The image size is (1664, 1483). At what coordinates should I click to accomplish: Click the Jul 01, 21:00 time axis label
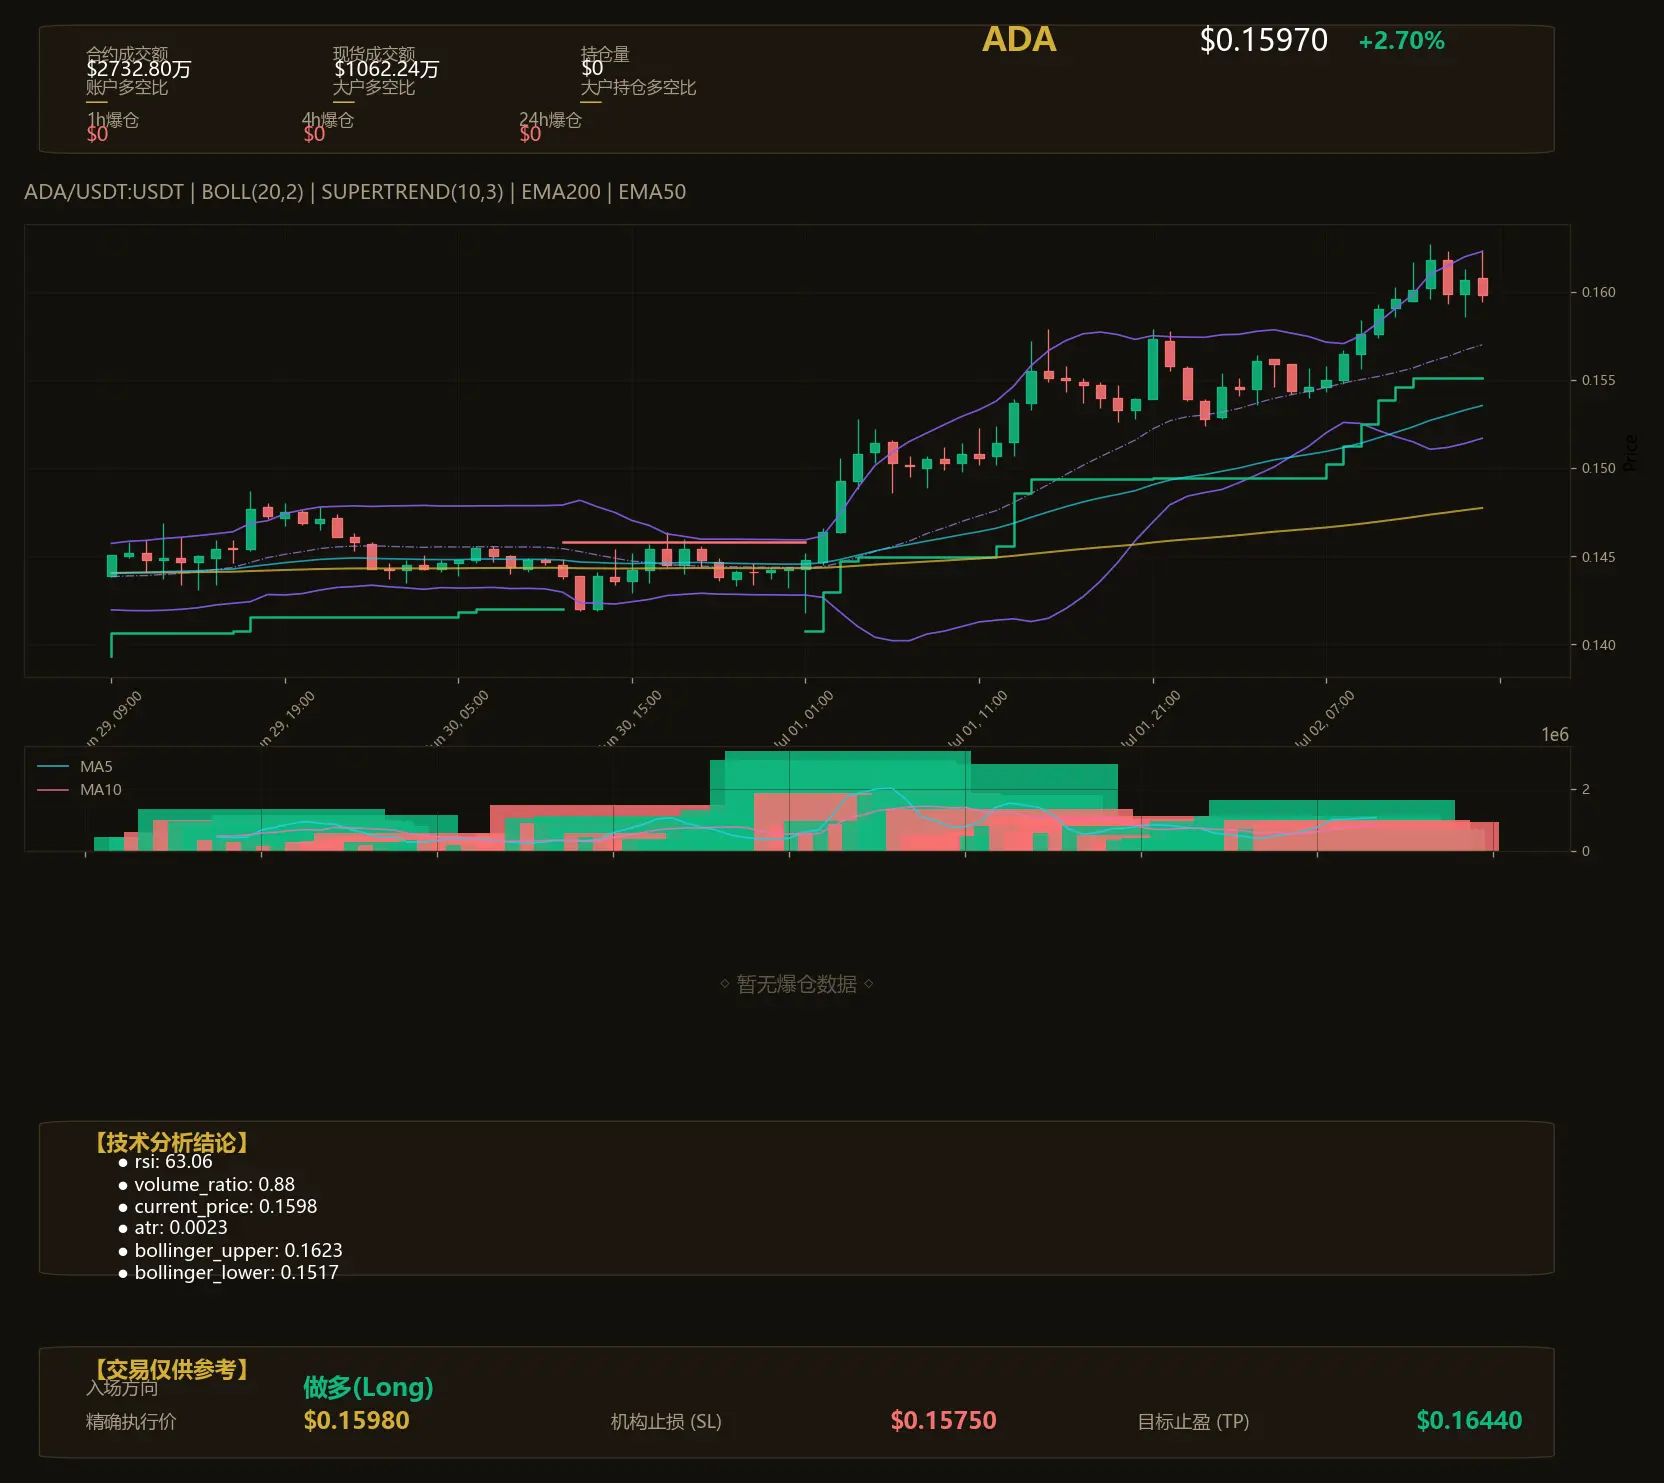[x=1150, y=720]
